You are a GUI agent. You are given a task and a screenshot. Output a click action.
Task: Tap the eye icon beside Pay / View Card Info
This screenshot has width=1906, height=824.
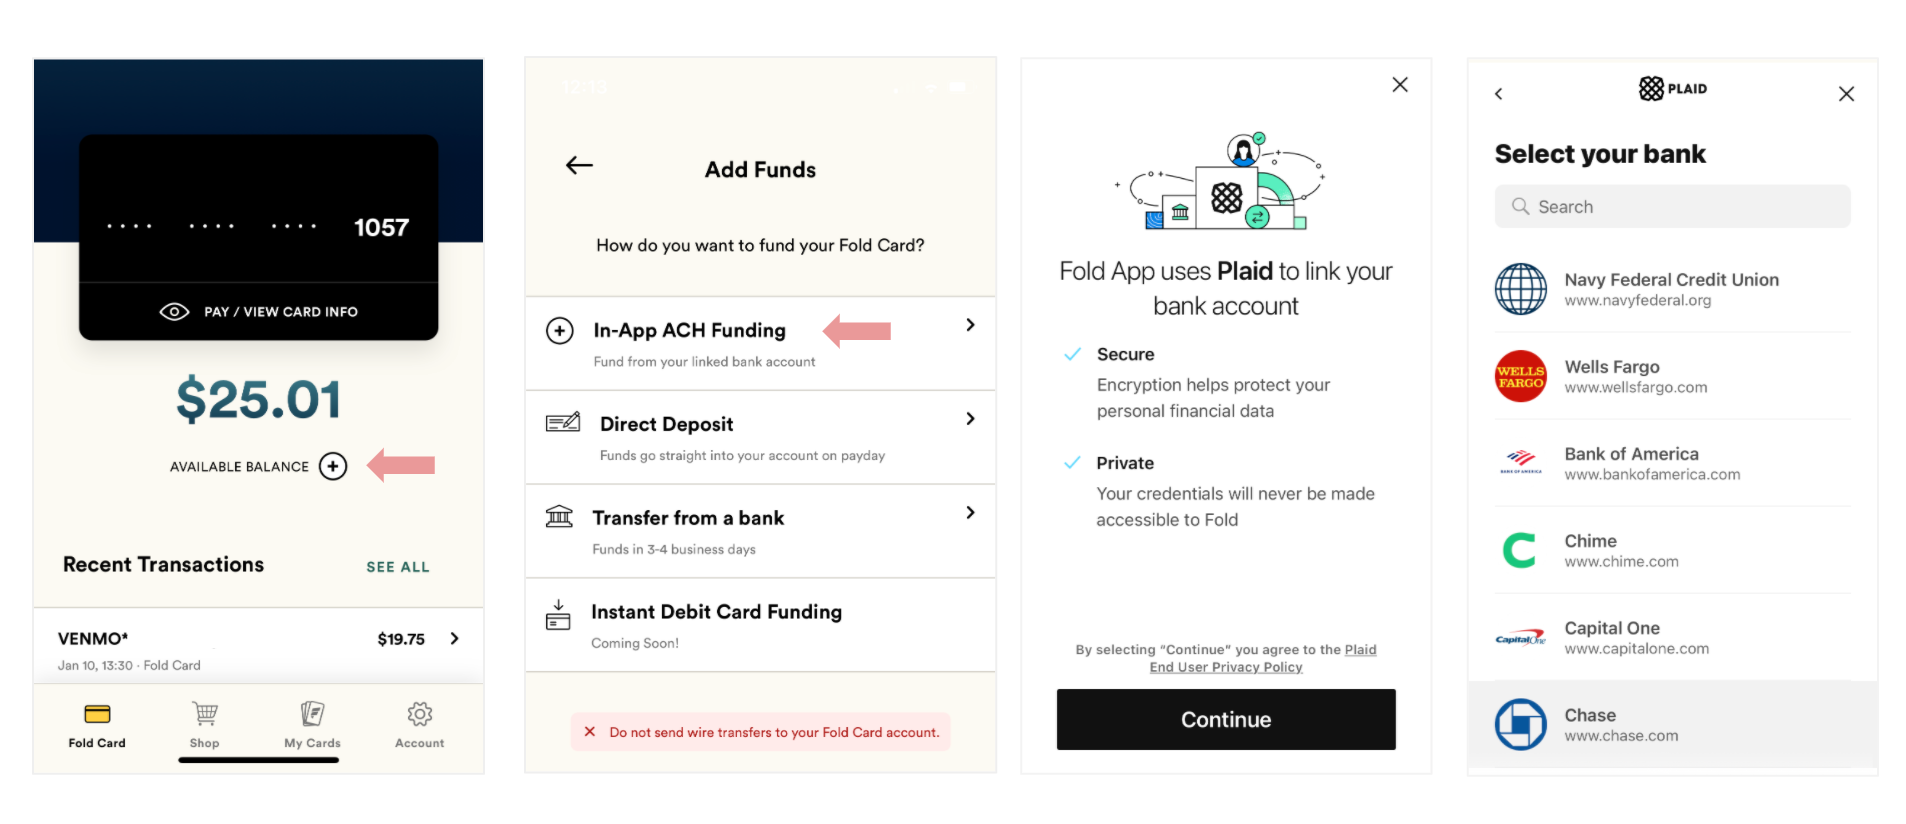click(x=174, y=312)
